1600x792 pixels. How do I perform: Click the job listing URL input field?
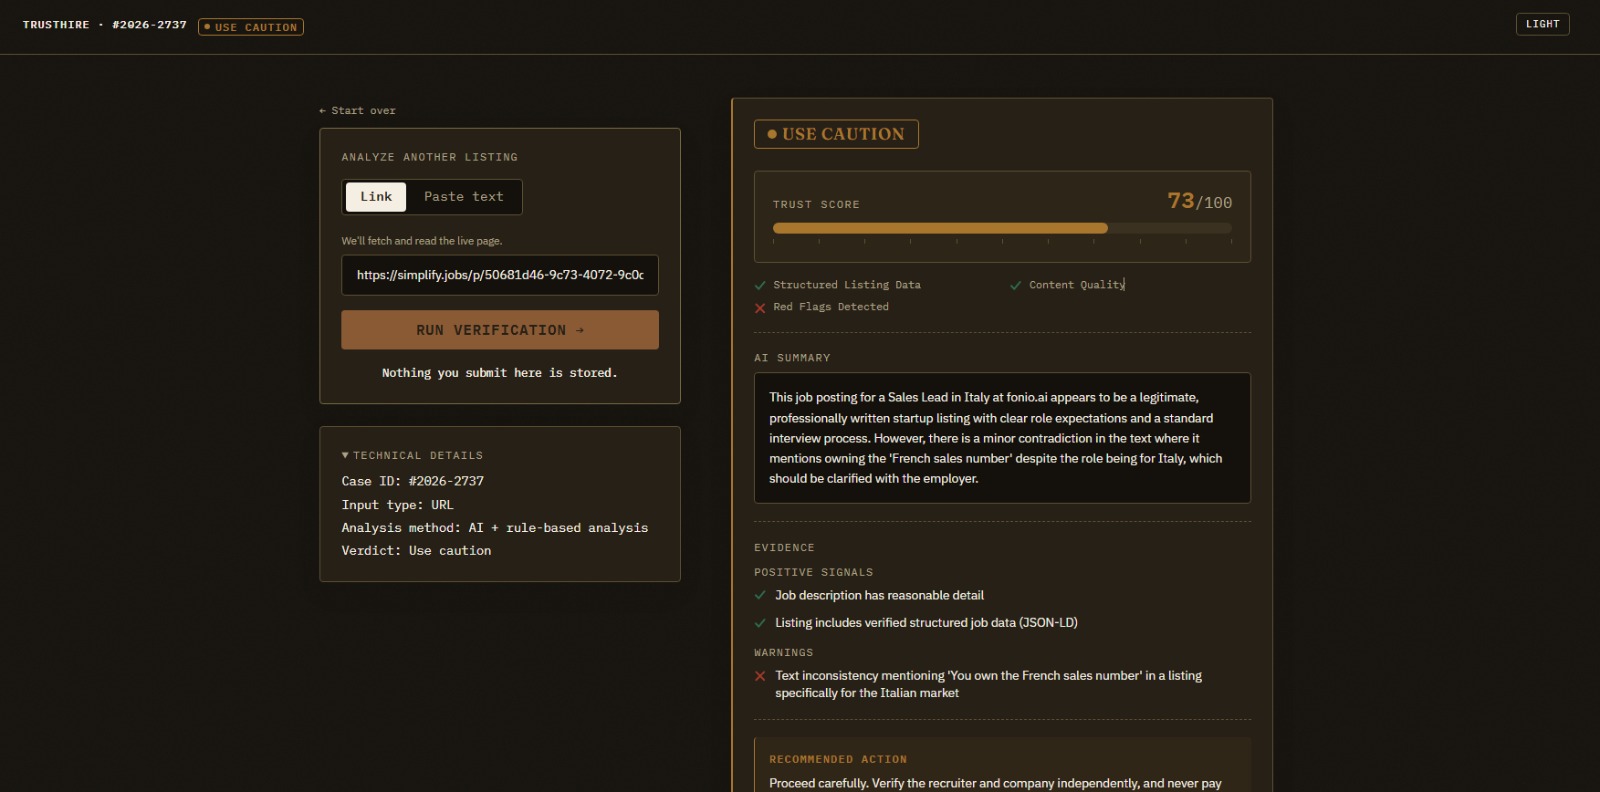(500, 275)
